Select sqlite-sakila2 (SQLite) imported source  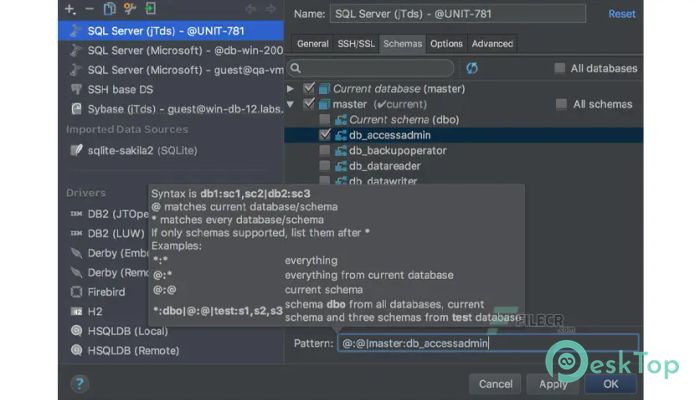171,150
